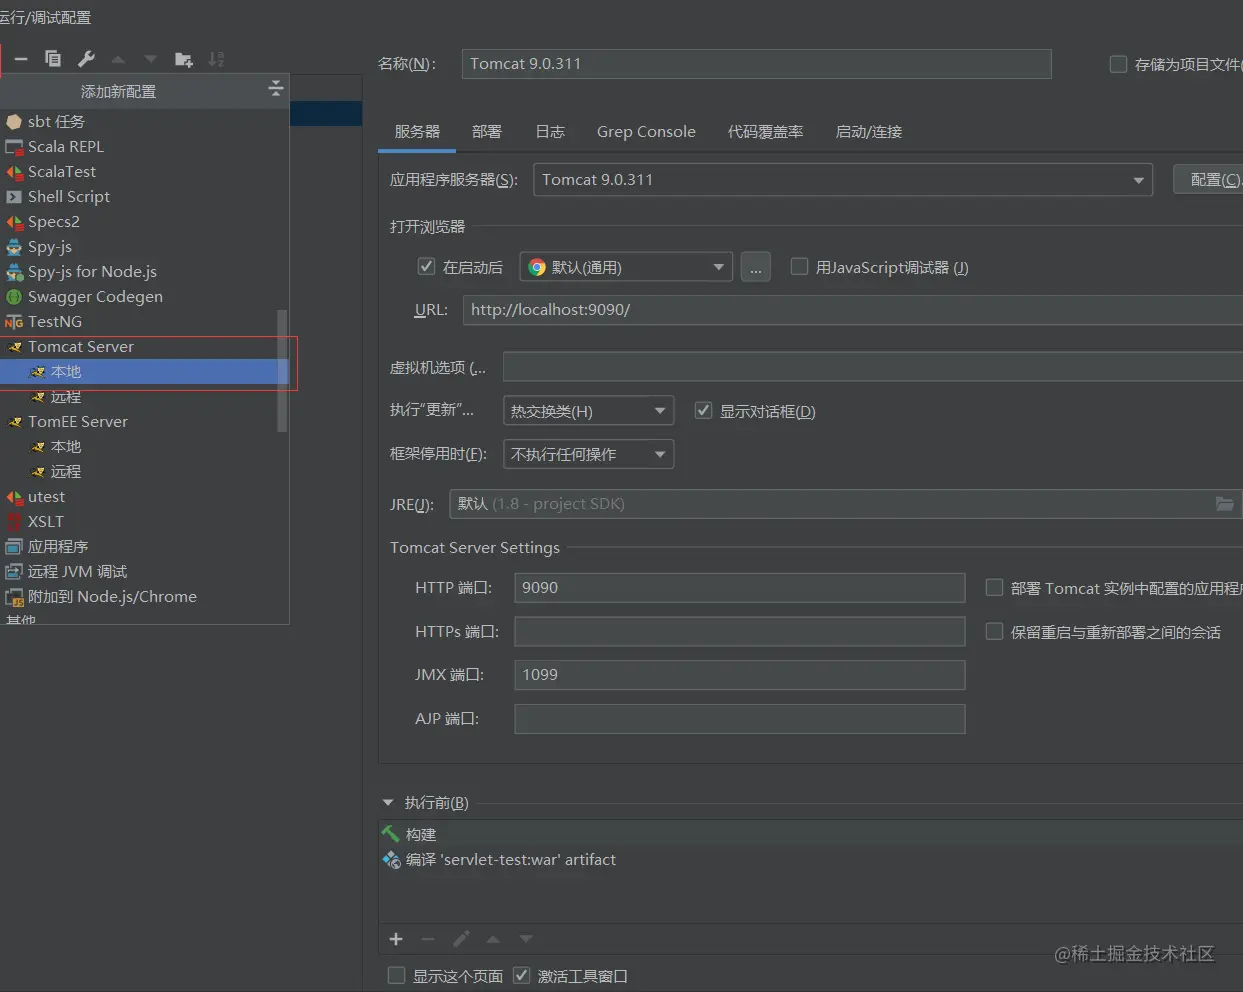
Task: Enable 部署 Tomcat 实例中配置的应用程序 checkbox
Action: (x=994, y=587)
